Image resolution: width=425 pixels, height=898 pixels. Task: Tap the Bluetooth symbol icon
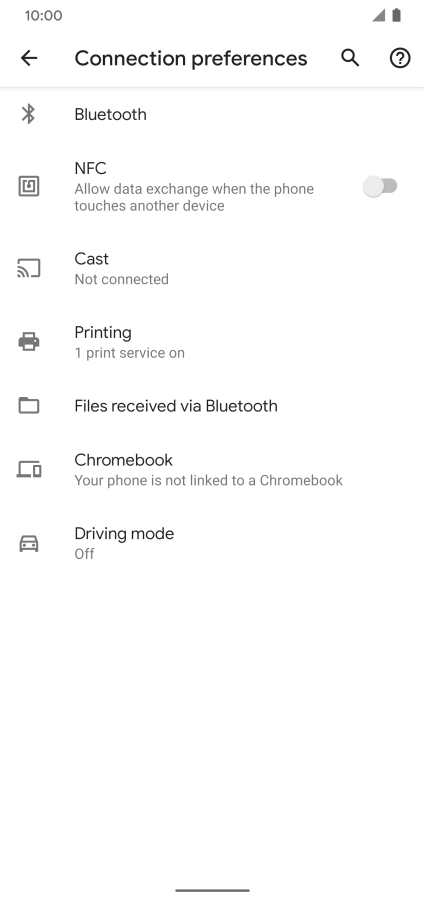pos(29,114)
